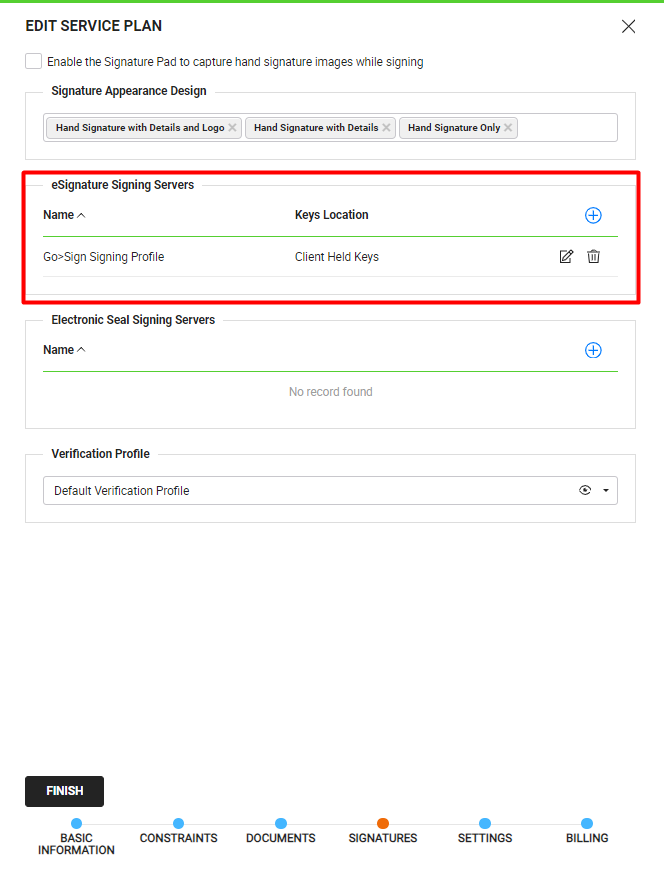Select the Settings step

[x=485, y=825]
